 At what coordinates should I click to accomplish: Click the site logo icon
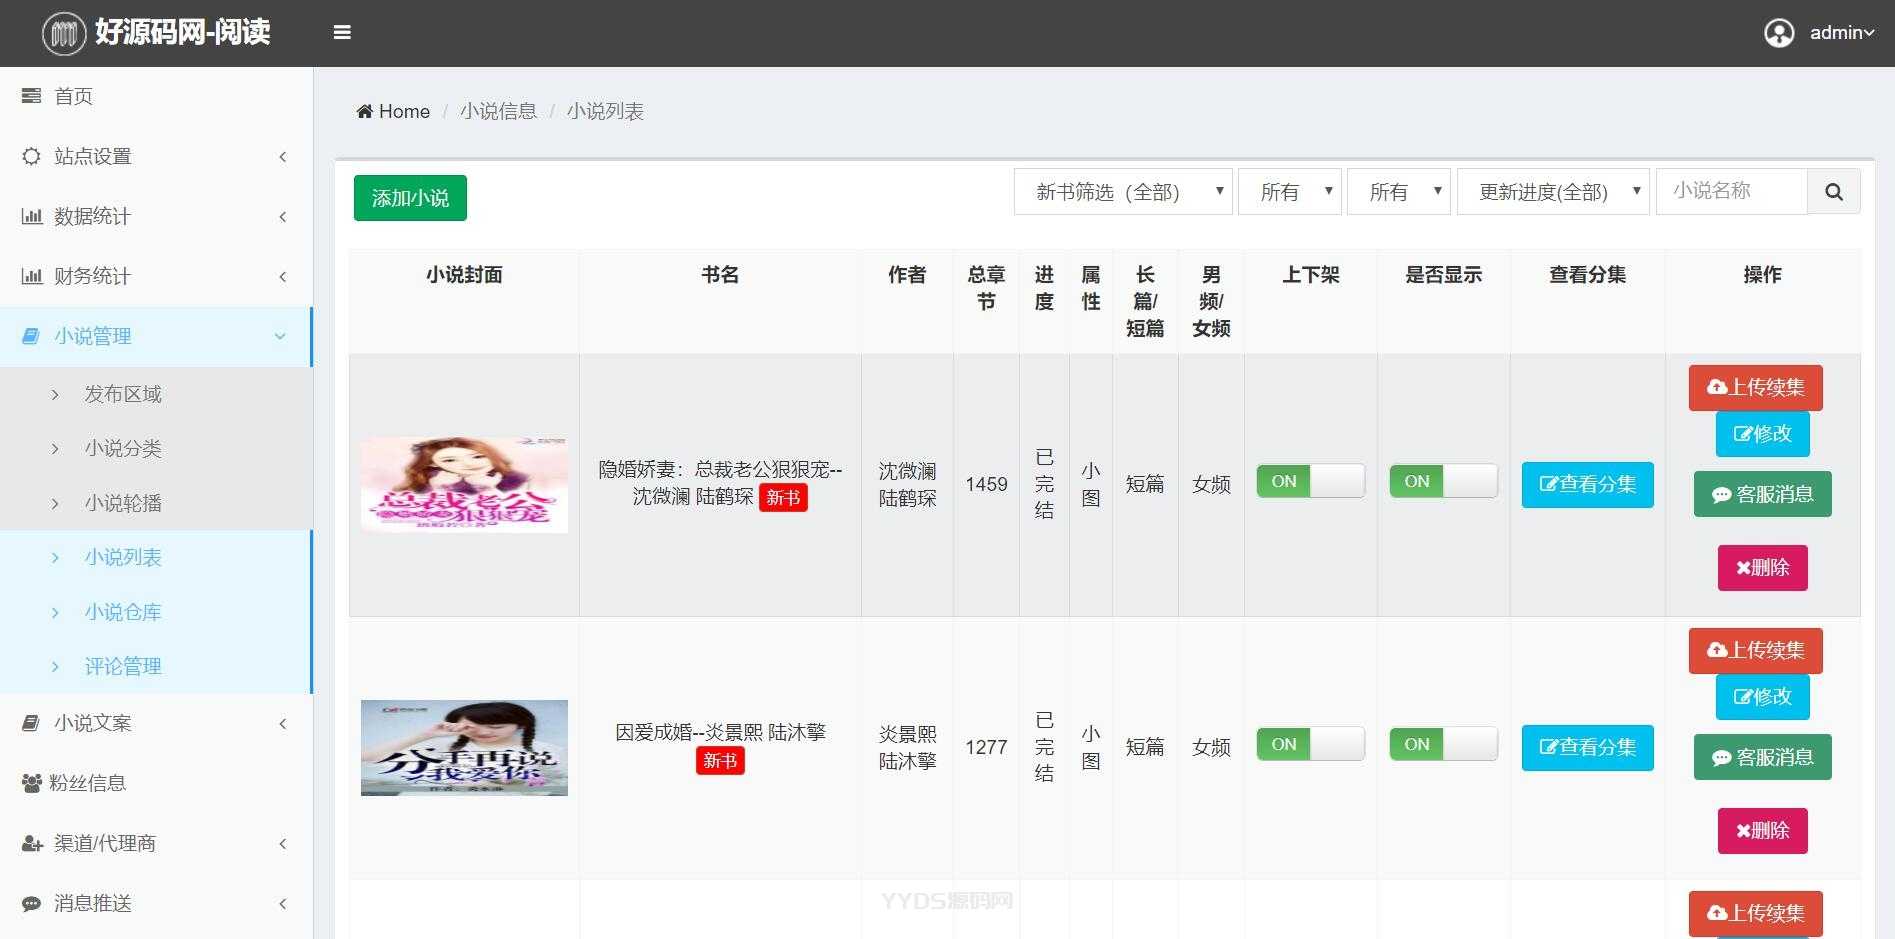(x=64, y=33)
